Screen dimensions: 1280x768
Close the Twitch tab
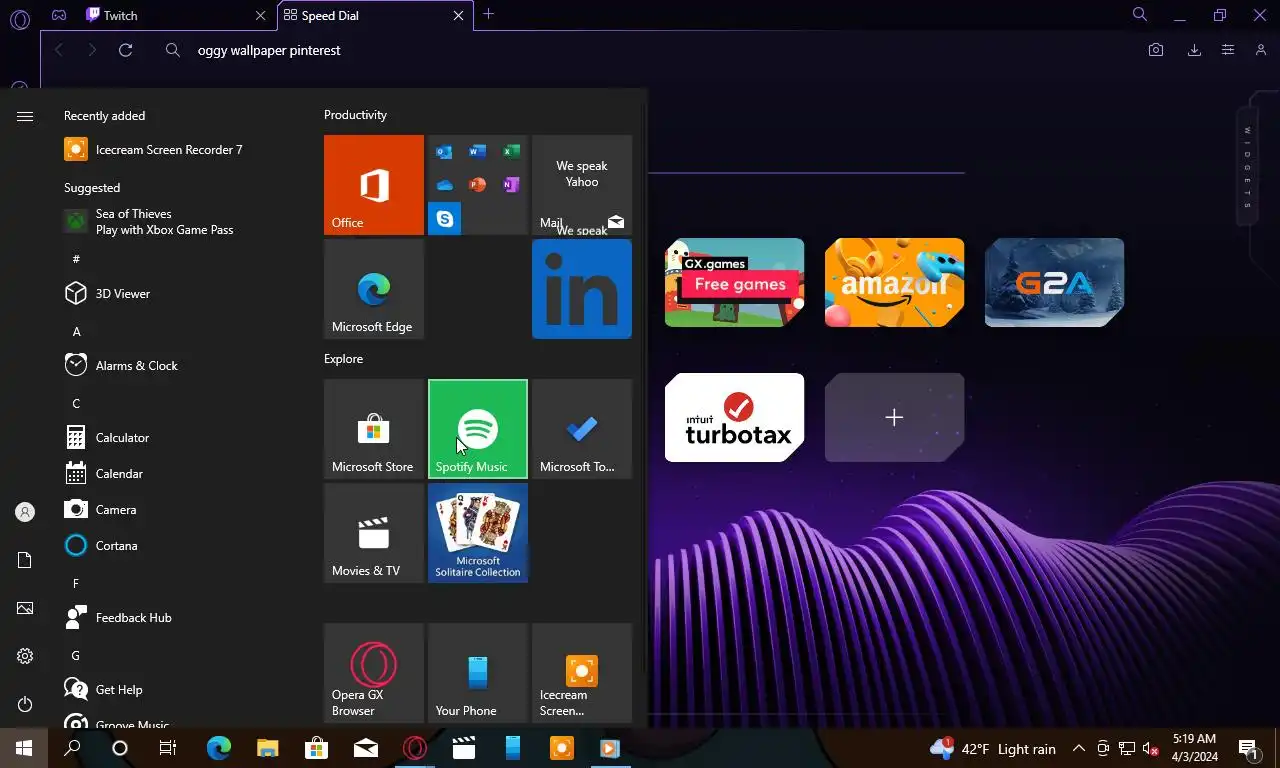point(261,15)
